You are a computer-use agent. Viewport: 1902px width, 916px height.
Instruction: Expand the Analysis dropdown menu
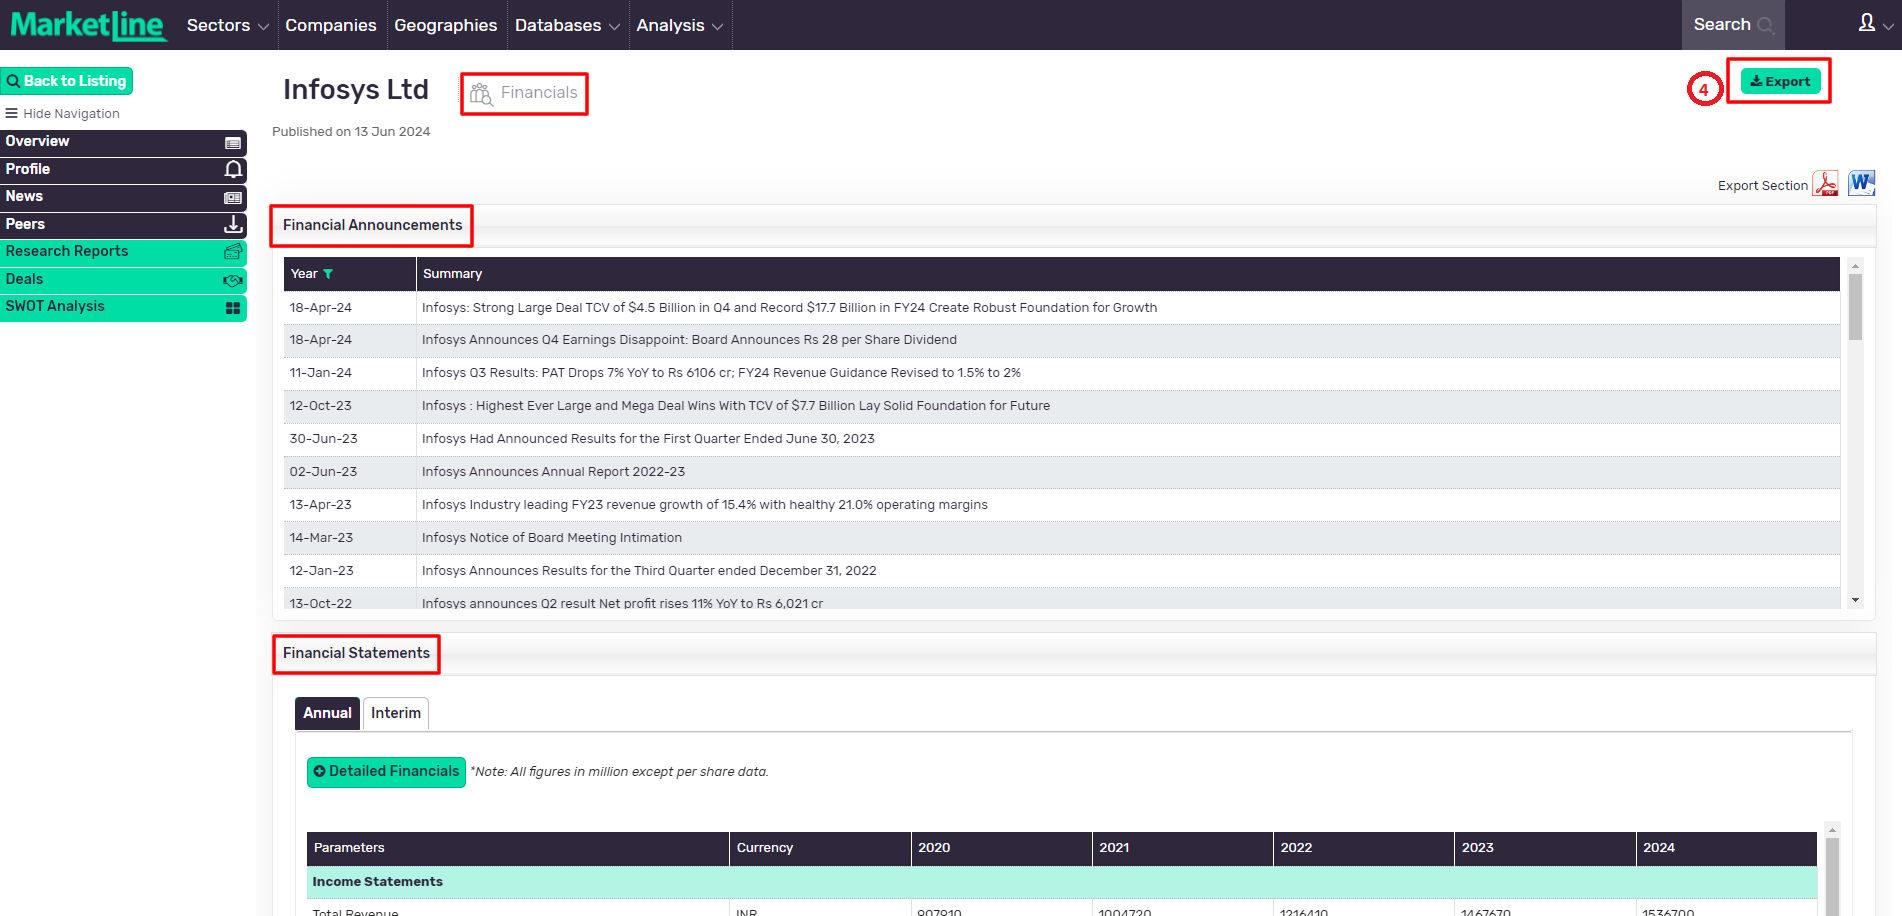pyautogui.click(x=679, y=25)
